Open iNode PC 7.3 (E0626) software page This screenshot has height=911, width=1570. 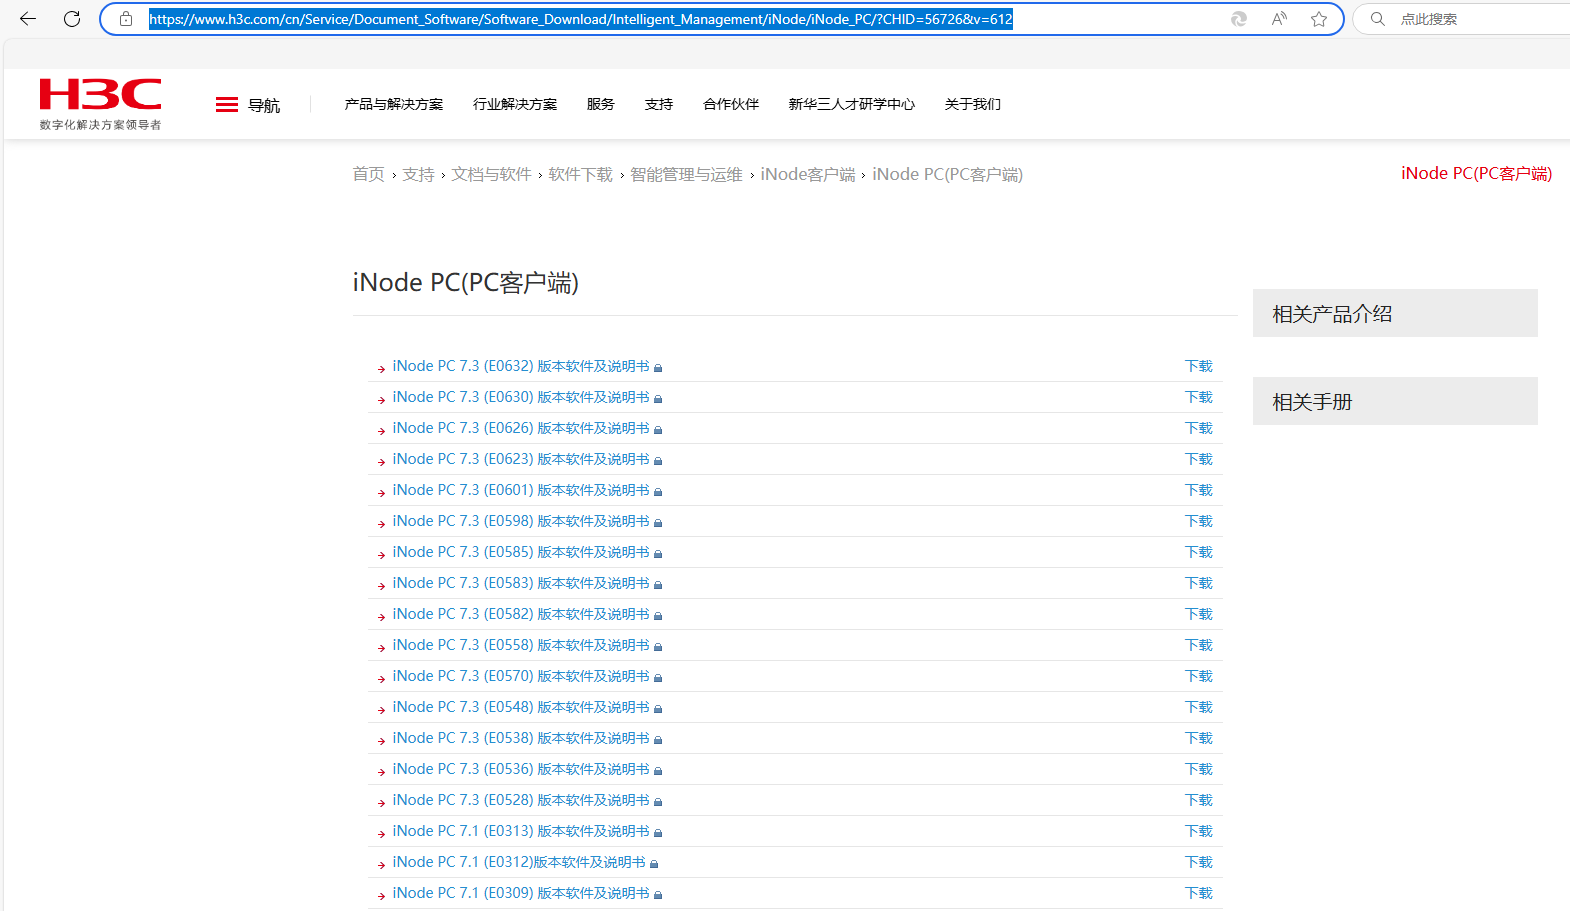[521, 428]
